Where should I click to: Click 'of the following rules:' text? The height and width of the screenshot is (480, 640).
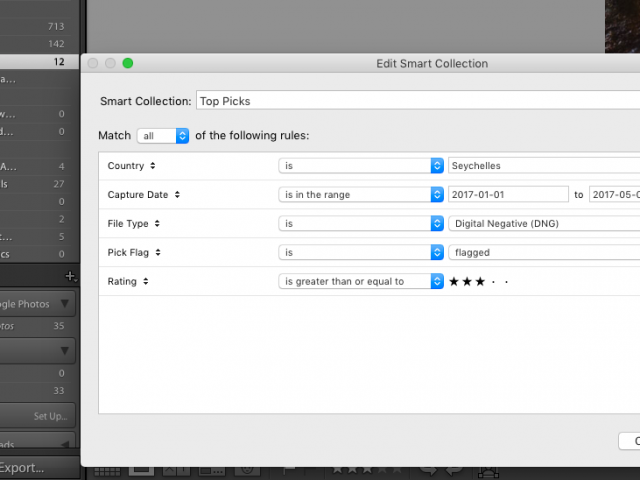pos(252,136)
